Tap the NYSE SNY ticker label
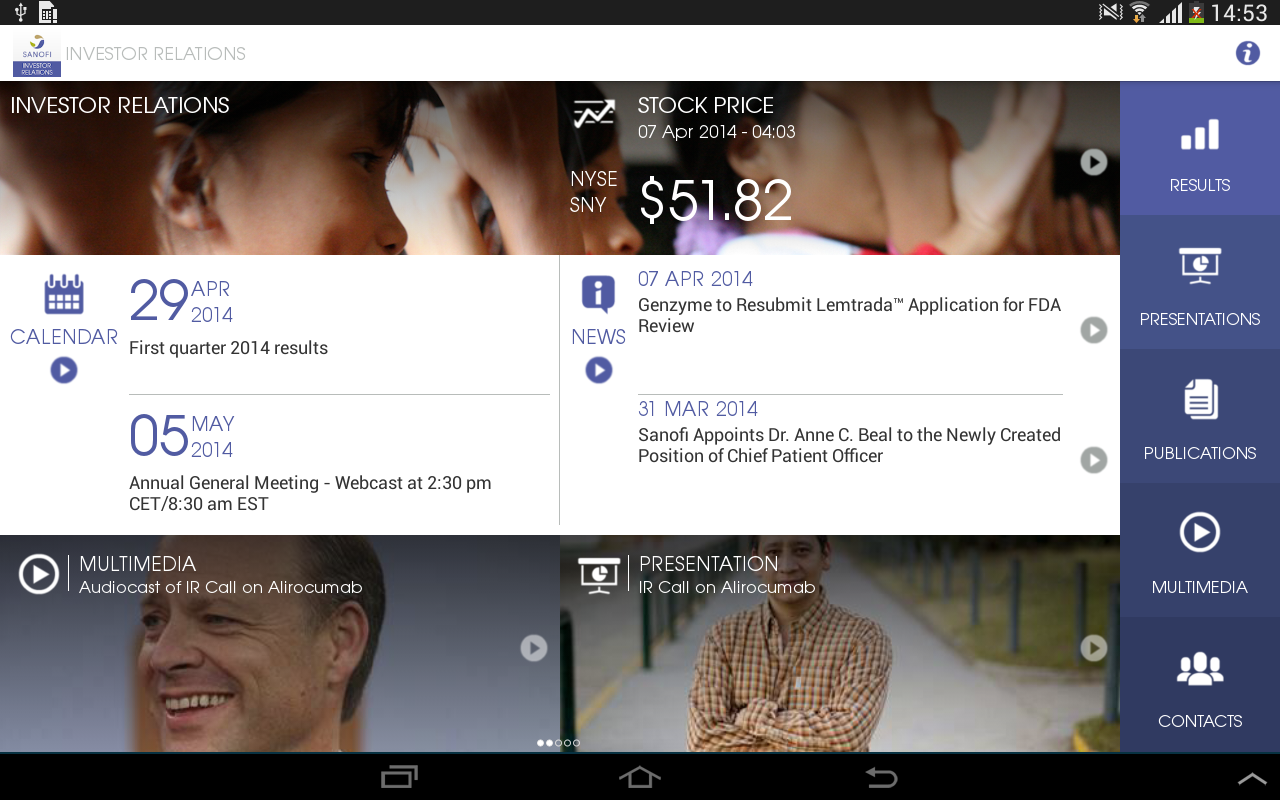This screenshot has height=800, width=1280. (x=594, y=192)
